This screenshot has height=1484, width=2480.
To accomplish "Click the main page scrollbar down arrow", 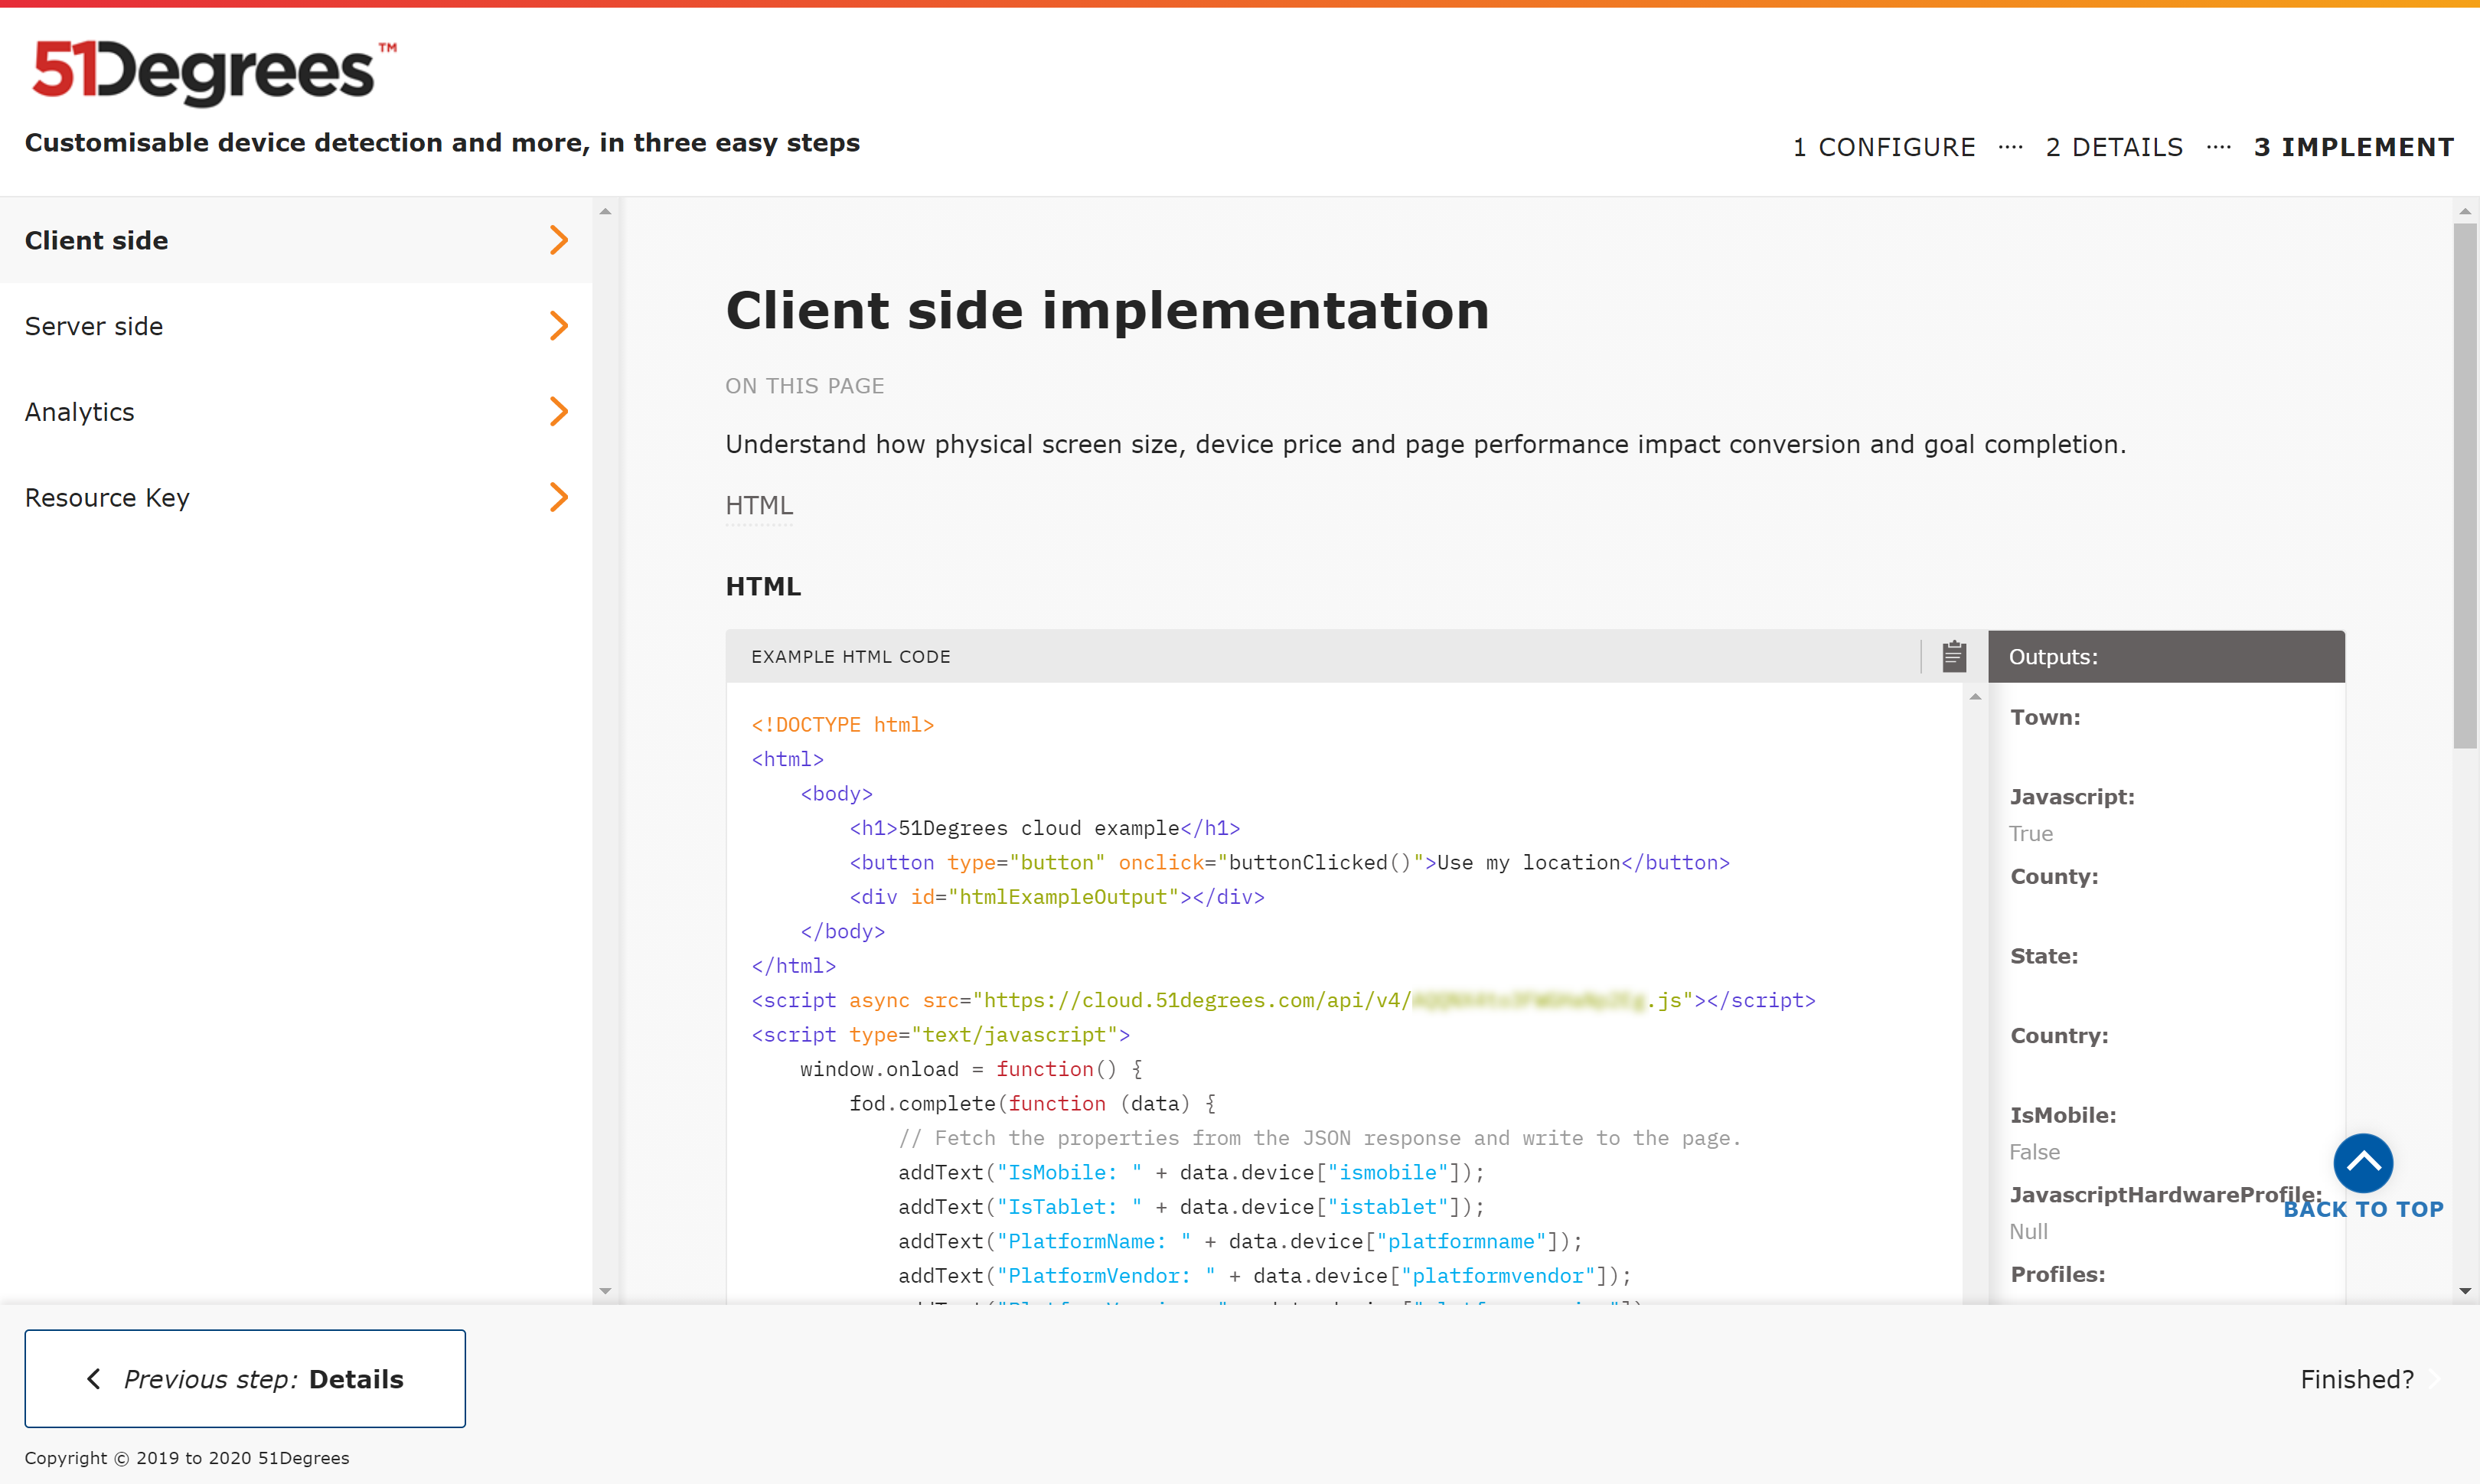I will (2465, 1291).
